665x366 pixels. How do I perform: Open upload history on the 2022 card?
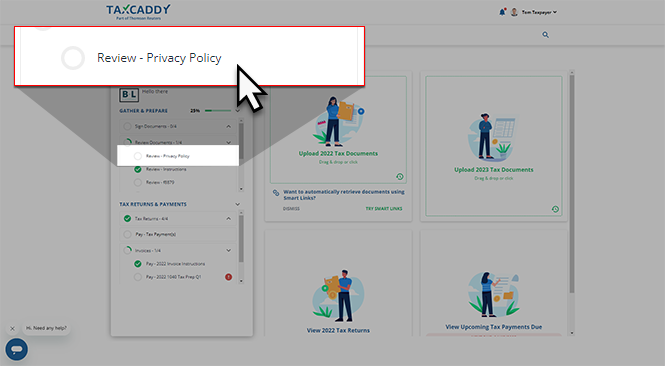tap(400, 176)
